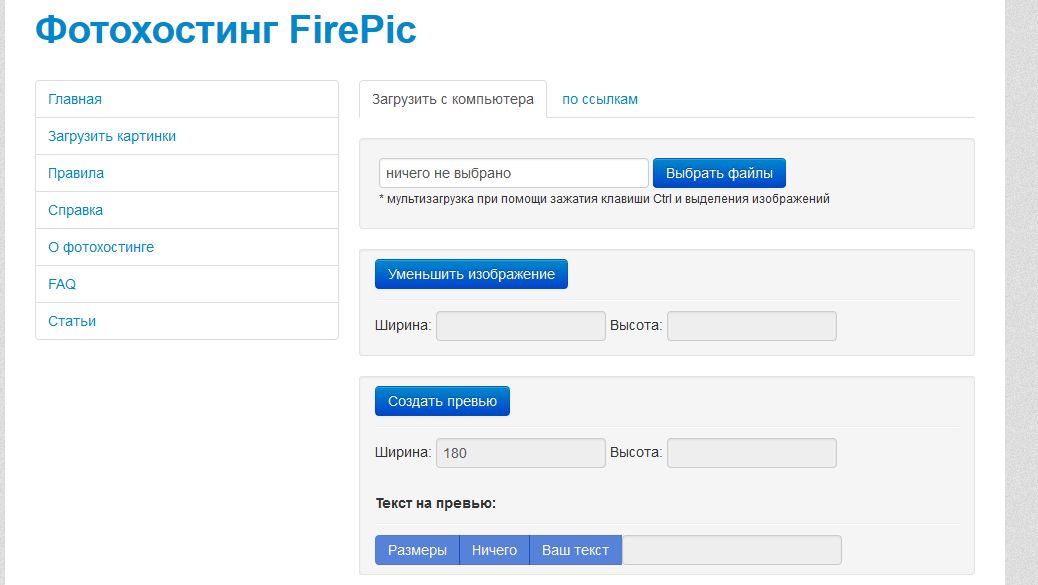
Task: Open the Статьи sidebar link
Action: [x=187, y=321]
